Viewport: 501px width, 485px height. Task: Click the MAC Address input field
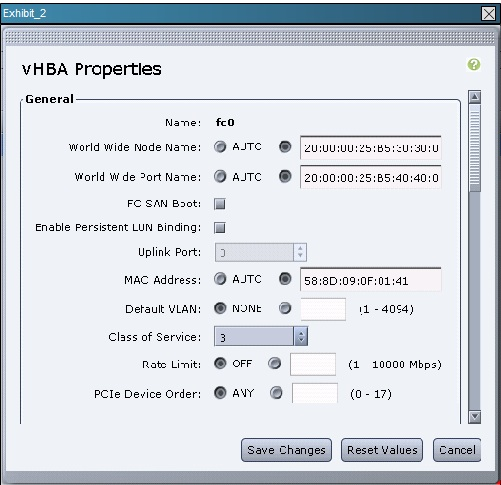point(371,280)
